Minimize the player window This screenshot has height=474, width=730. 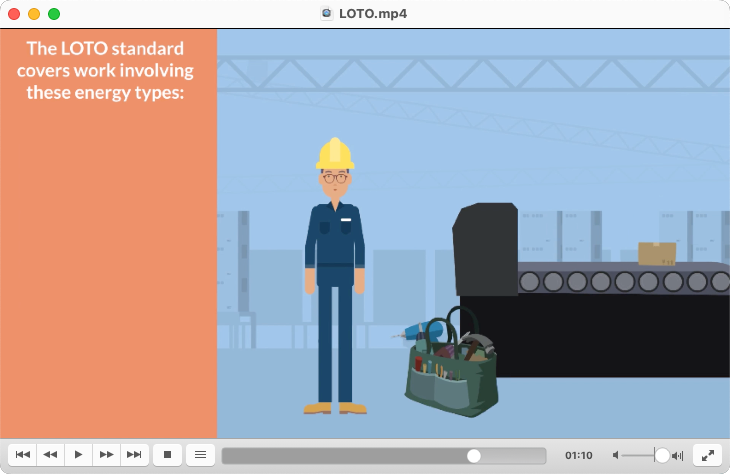pos(34,14)
